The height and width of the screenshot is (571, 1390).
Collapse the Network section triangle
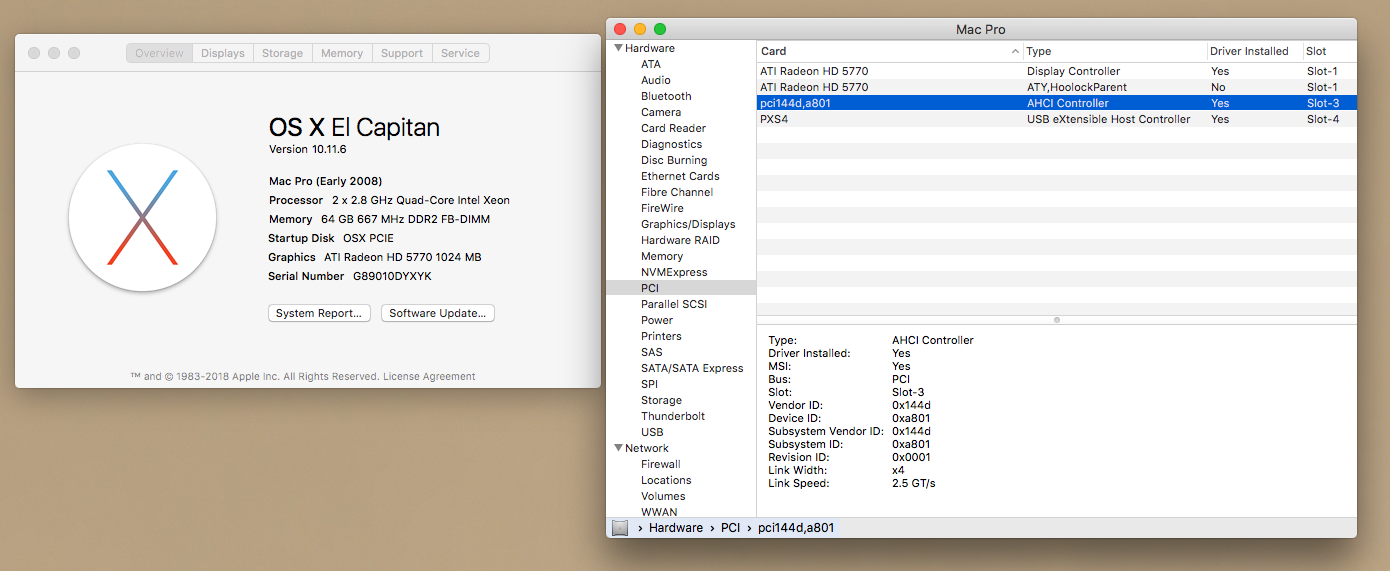pyautogui.click(x=618, y=448)
